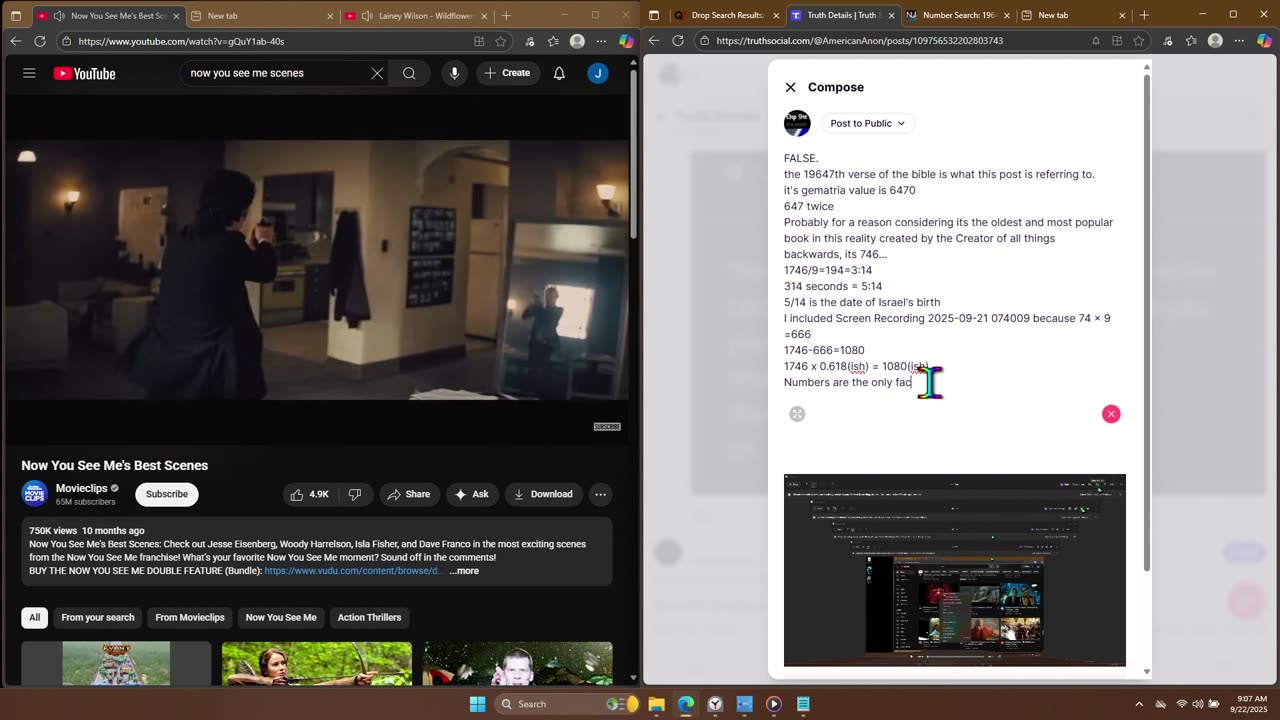Click the YouTube Create button

click(508, 73)
